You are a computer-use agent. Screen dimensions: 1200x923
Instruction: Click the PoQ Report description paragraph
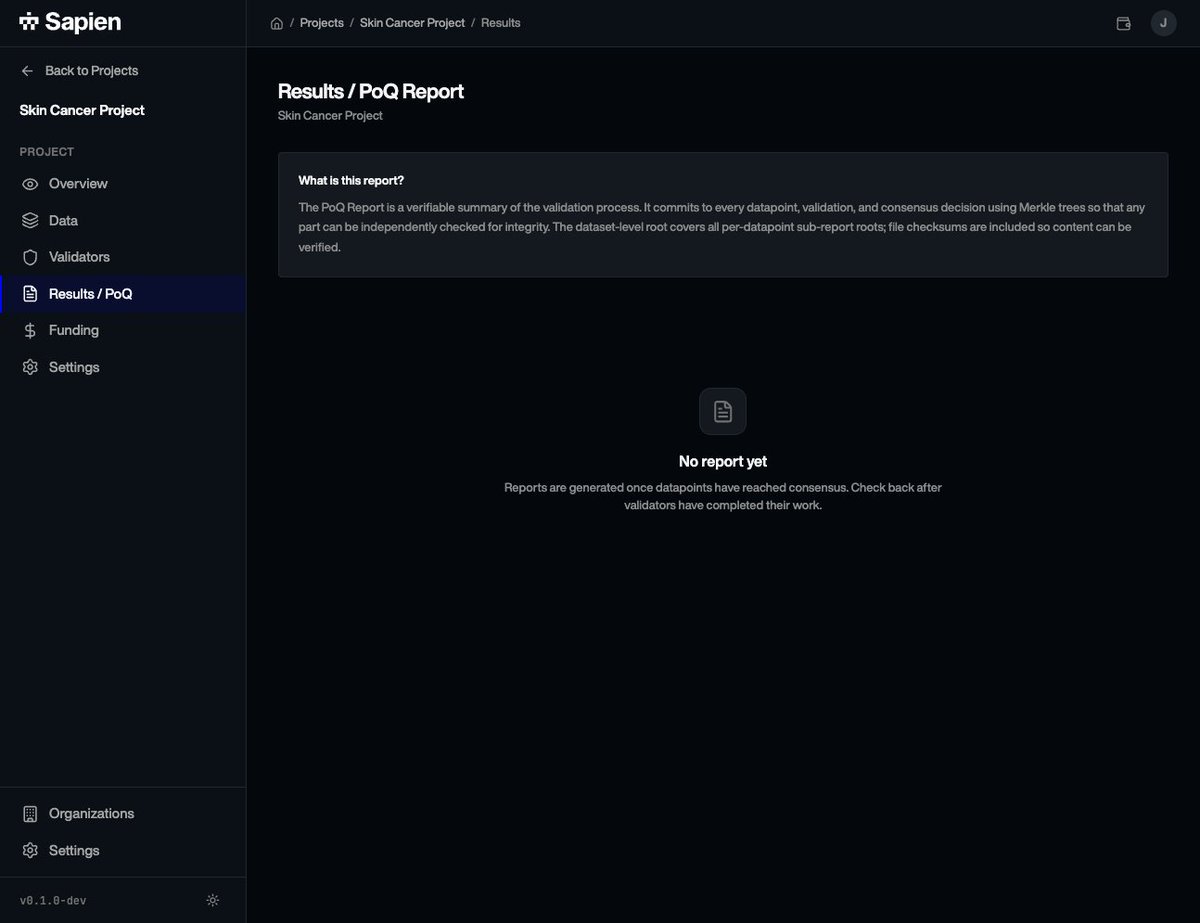[x=722, y=227]
